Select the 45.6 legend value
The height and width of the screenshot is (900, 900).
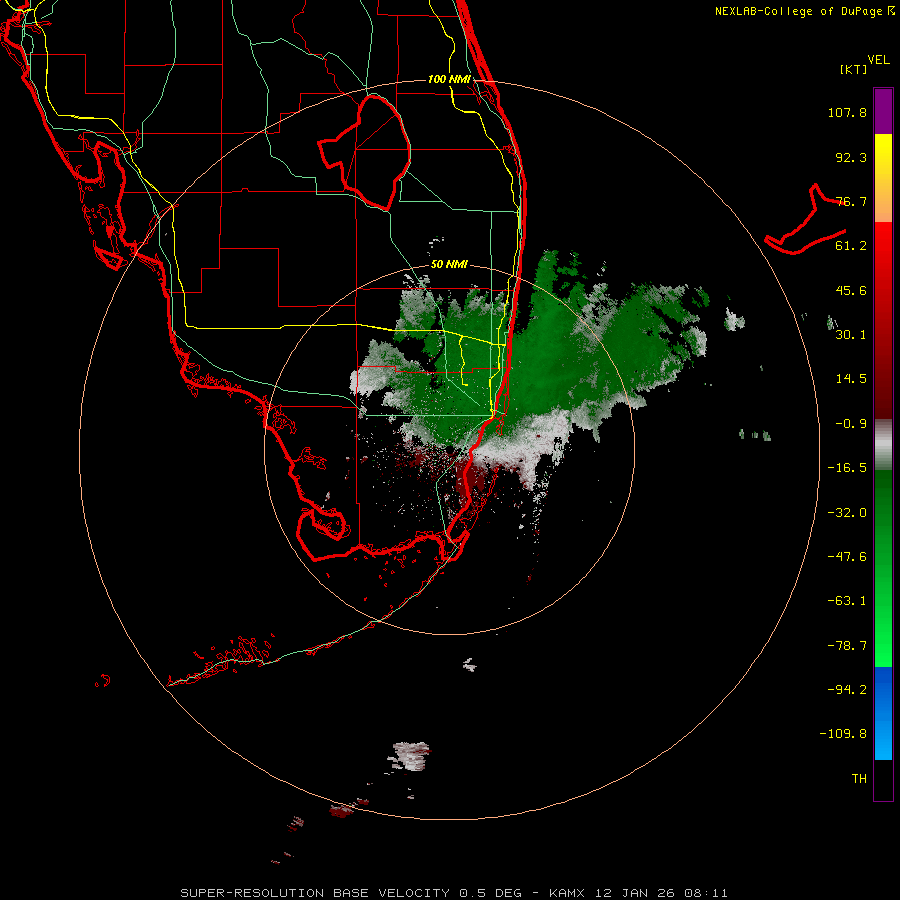pyautogui.click(x=851, y=290)
